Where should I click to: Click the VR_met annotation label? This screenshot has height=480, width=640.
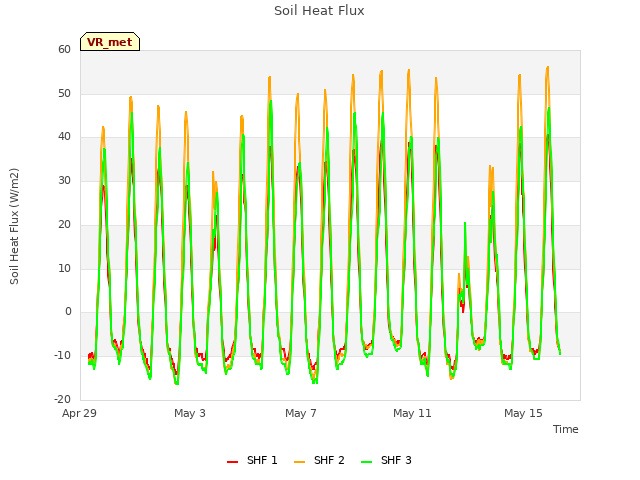(110, 42)
